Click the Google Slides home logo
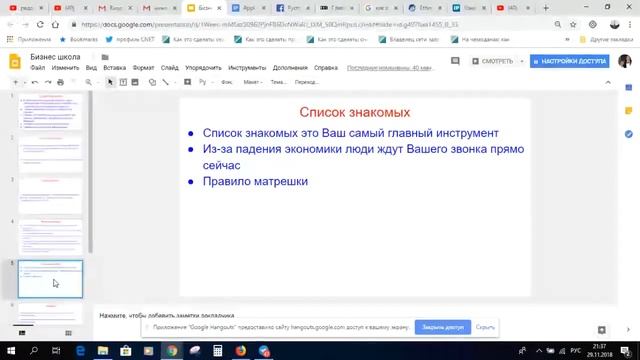 pyautogui.click(x=15, y=62)
